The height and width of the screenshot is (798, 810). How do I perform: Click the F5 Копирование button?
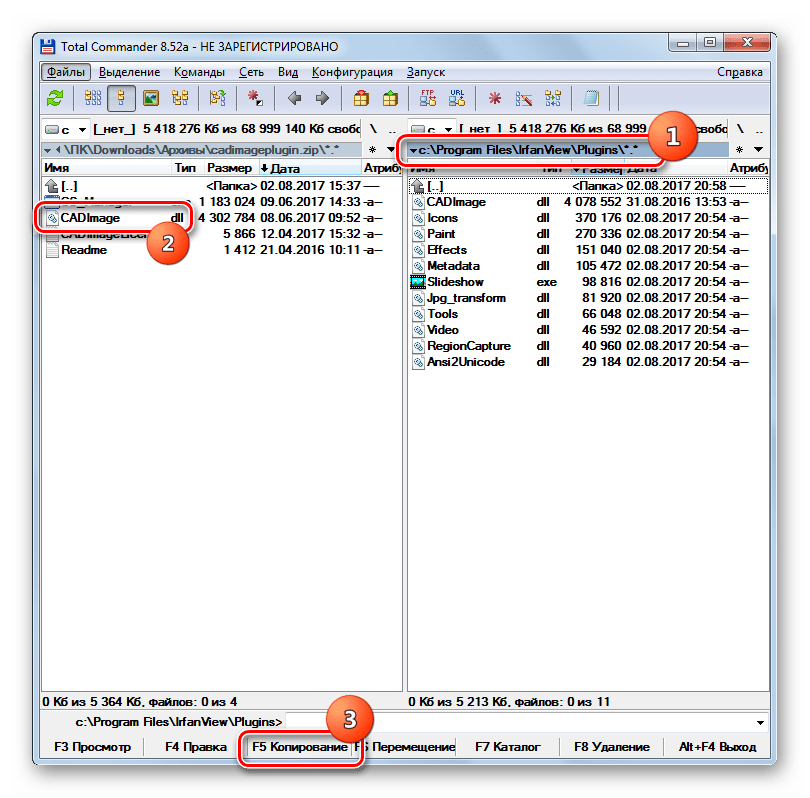pyautogui.click(x=300, y=747)
